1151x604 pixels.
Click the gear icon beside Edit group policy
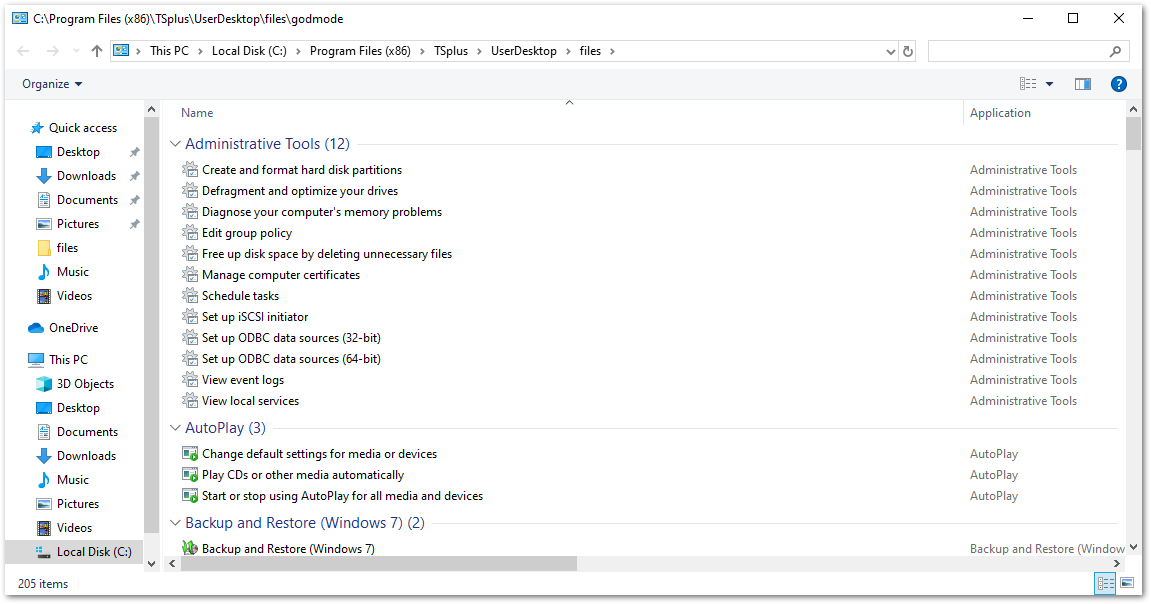tap(190, 232)
